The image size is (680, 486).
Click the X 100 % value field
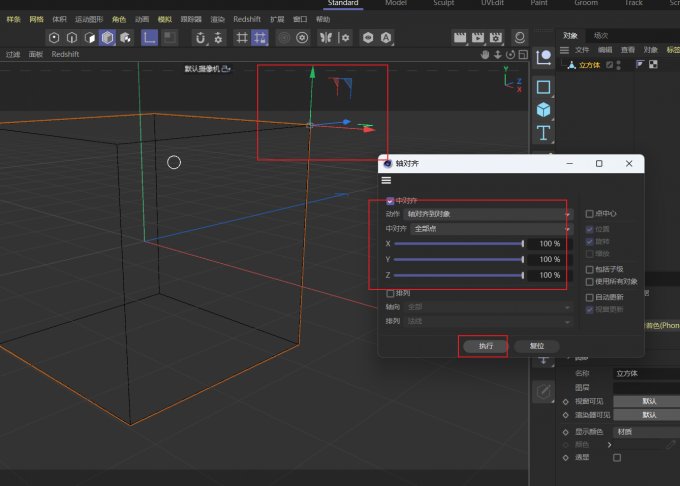click(x=550, y=244)
